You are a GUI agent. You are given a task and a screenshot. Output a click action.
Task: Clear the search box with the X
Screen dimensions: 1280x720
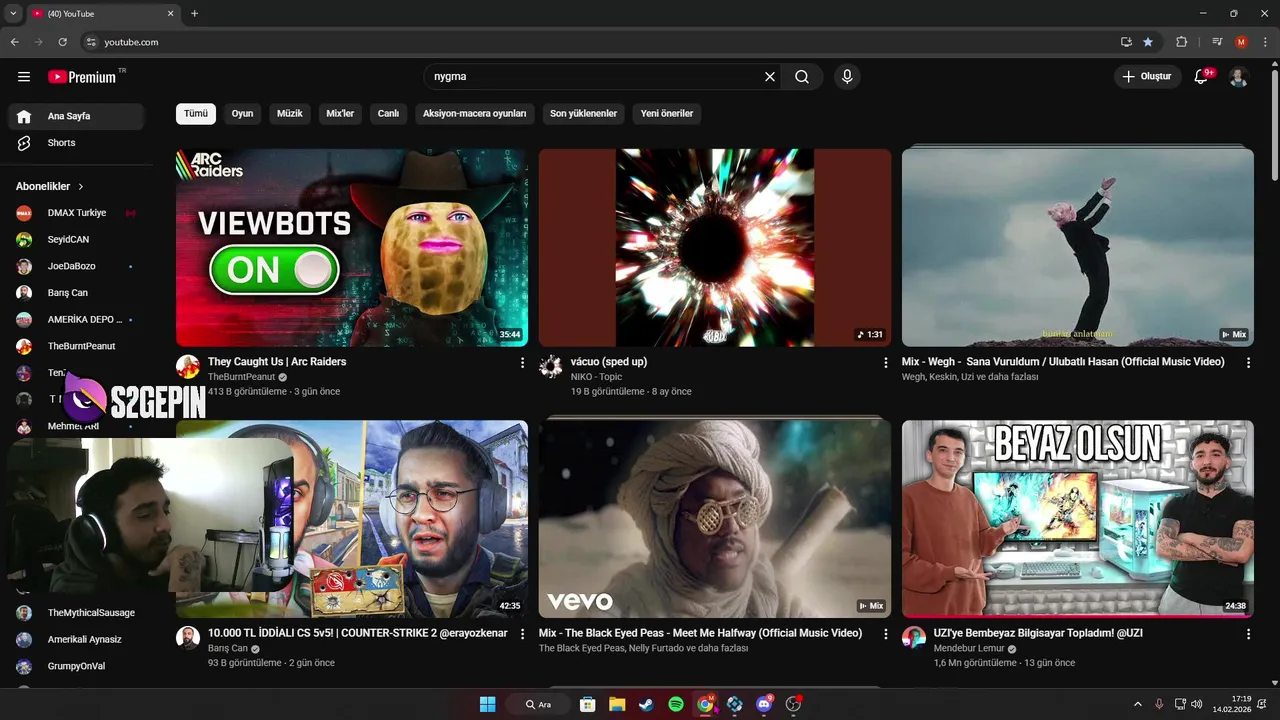[x=770, y=77]
